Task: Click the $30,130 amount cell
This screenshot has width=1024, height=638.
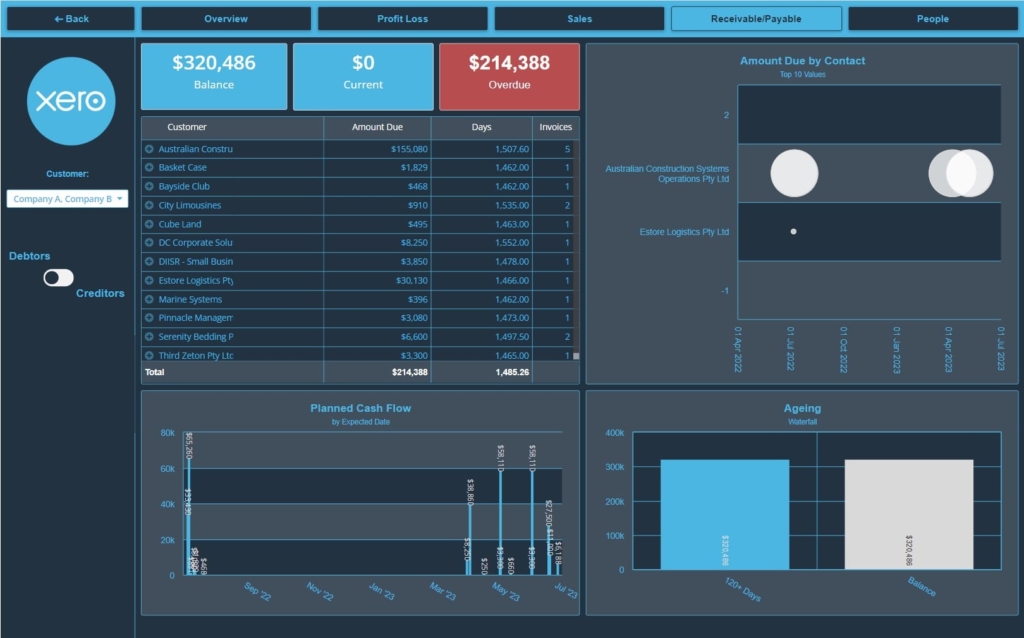Action: click(x=411, y=280)
